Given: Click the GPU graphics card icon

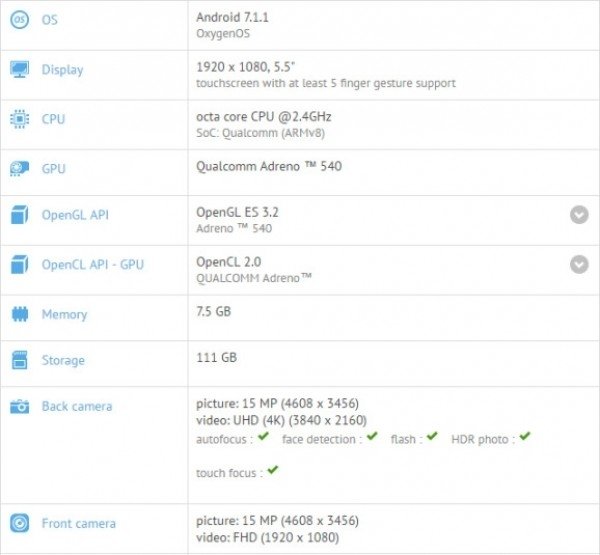Looking at the screenshot, I should (x=20, y=169).
